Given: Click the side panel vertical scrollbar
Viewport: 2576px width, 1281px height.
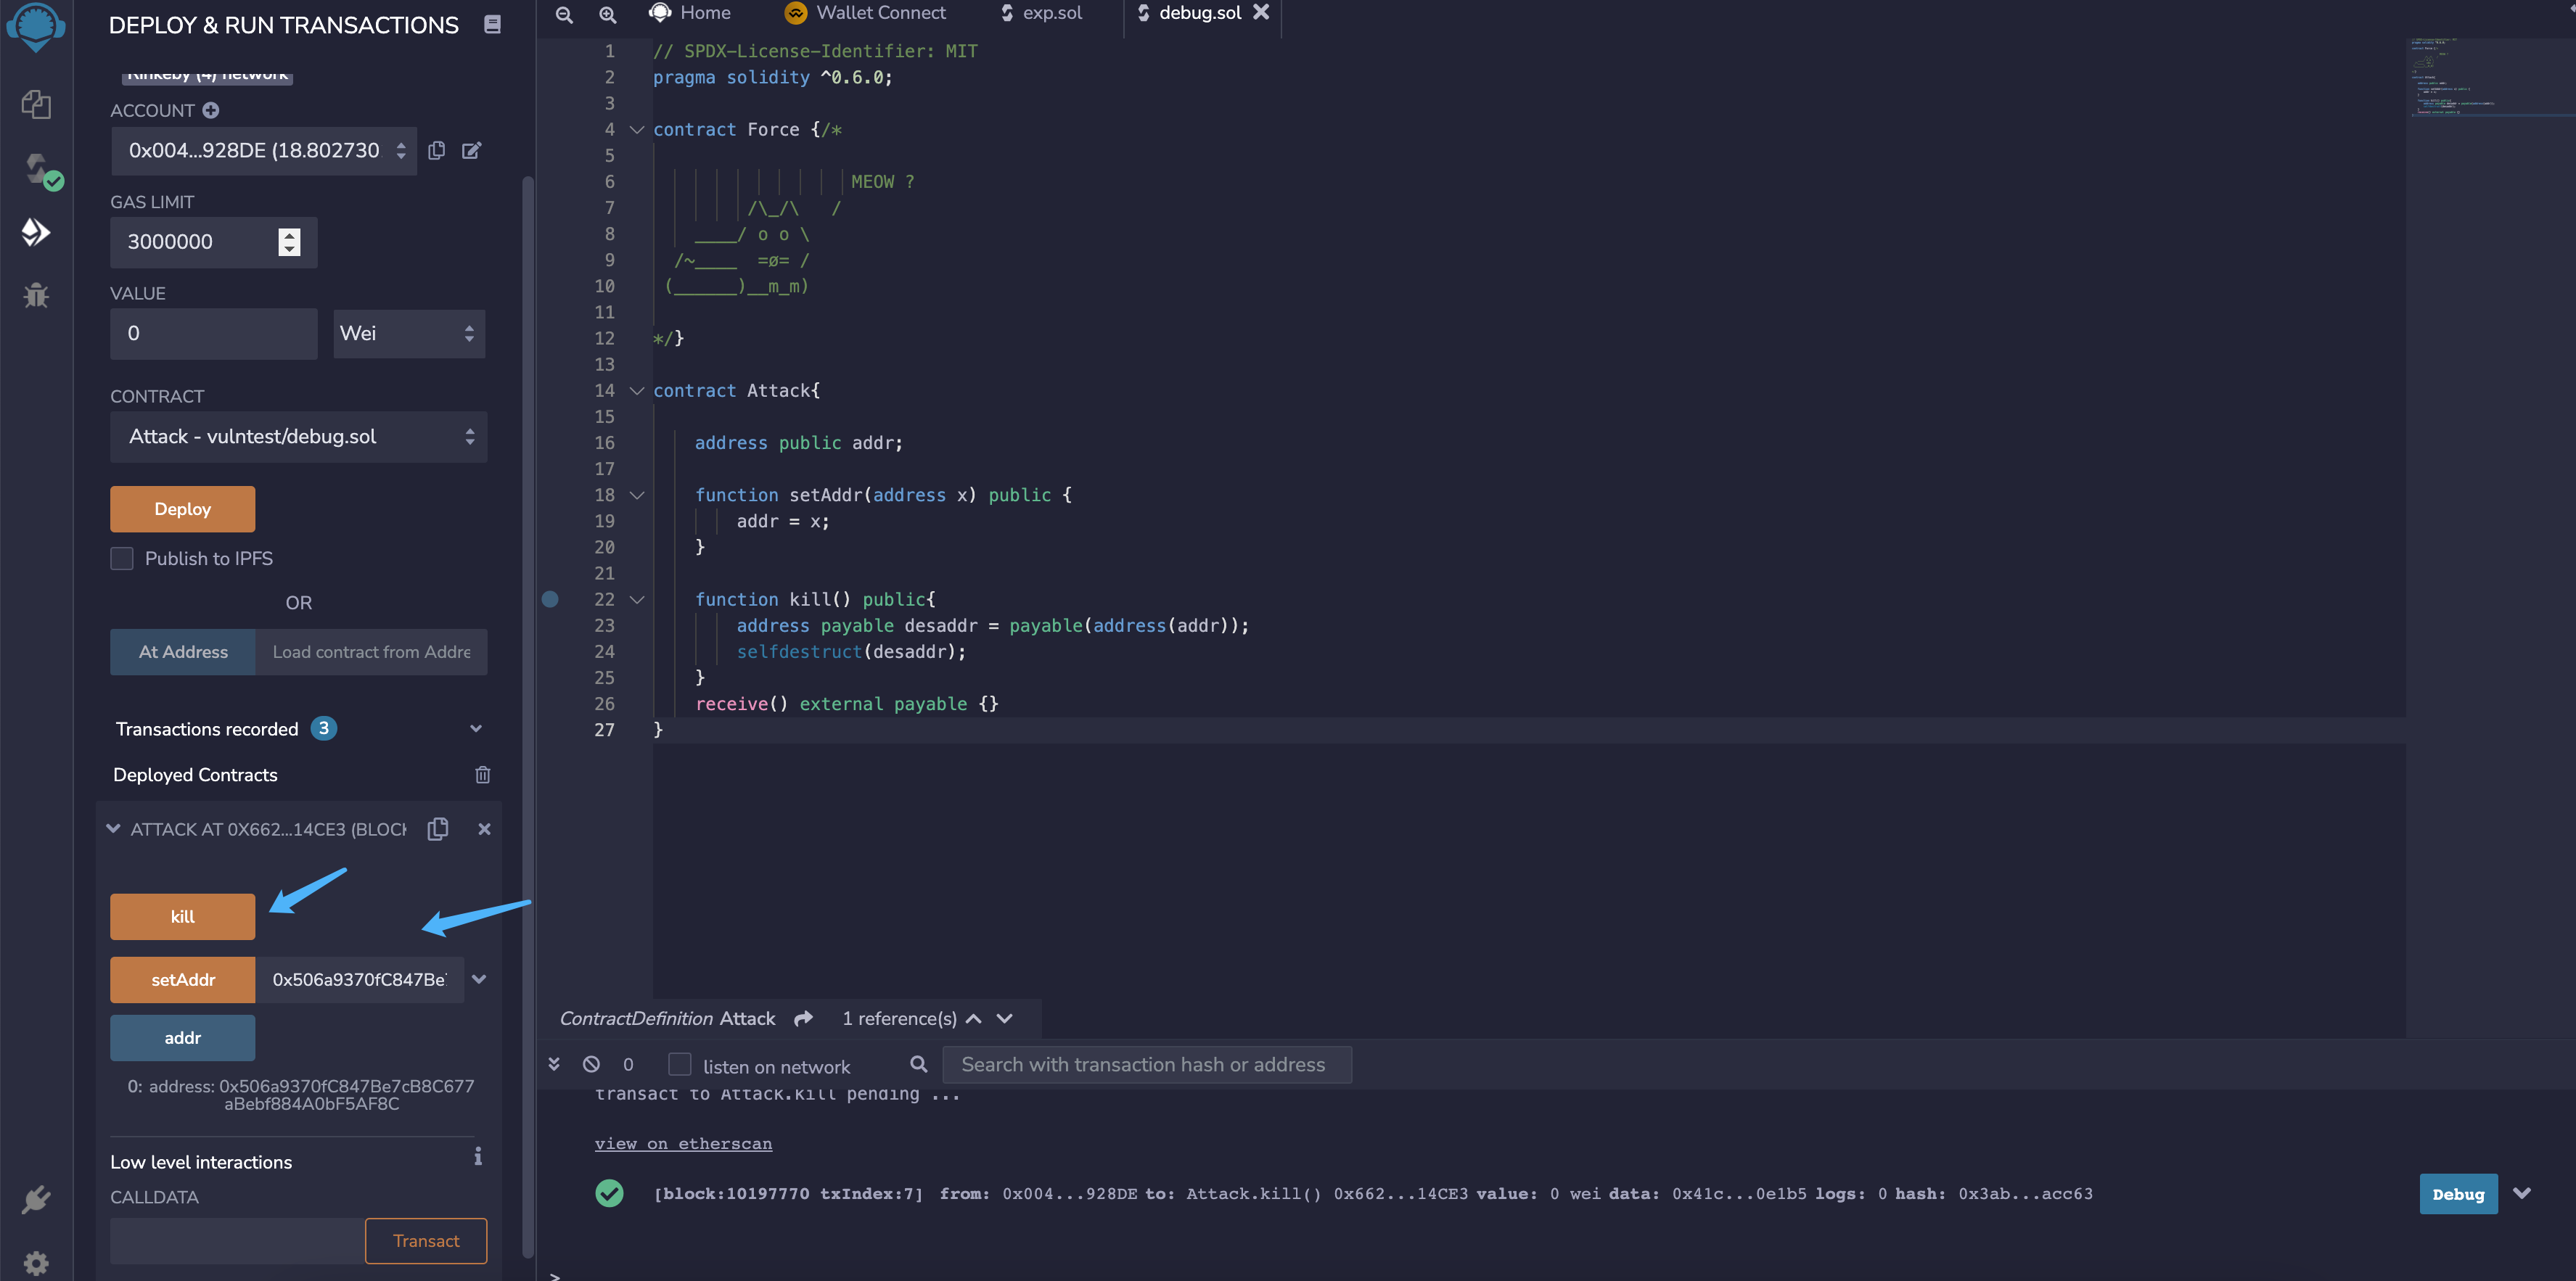Looking at the screenshot, I should point(528,715).
